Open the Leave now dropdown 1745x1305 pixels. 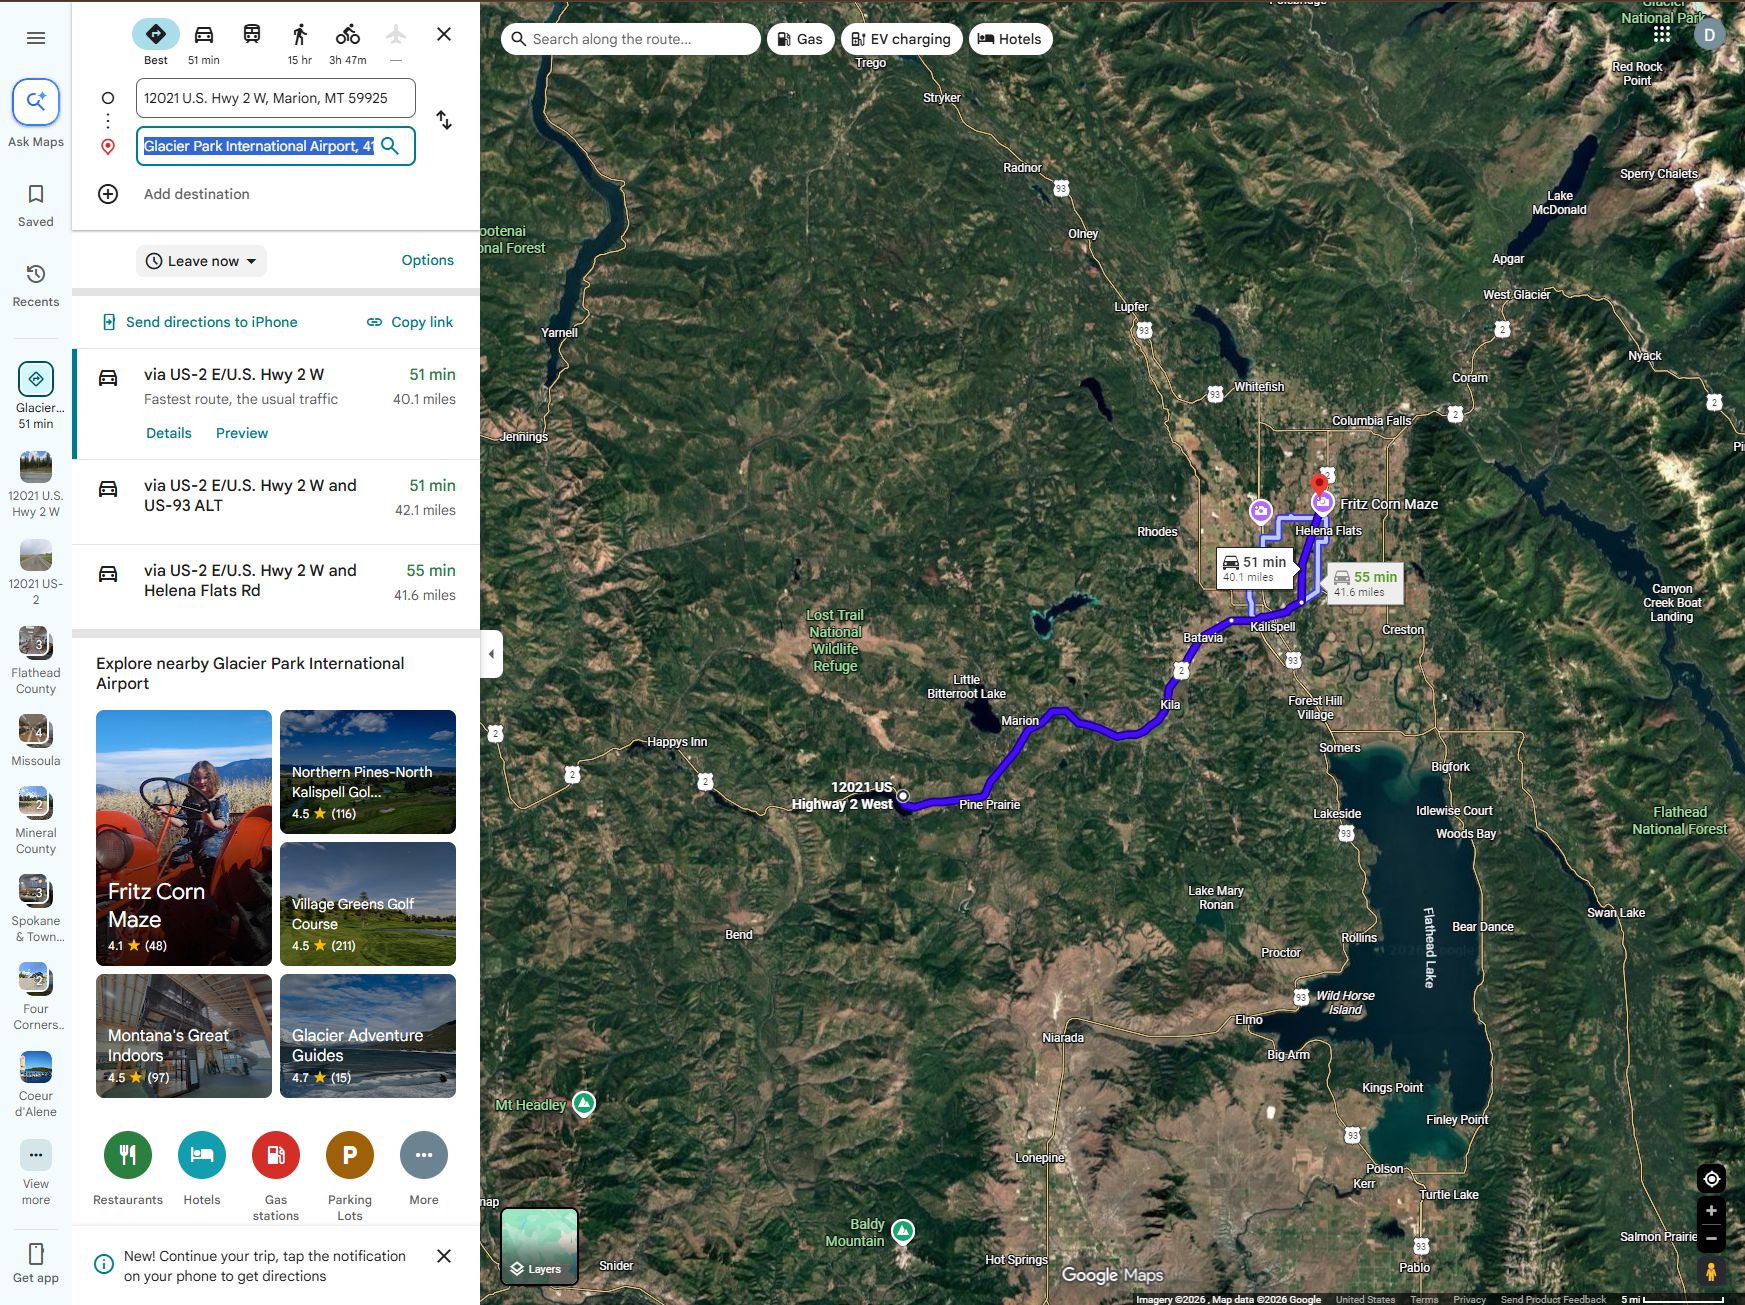(202, 261)
